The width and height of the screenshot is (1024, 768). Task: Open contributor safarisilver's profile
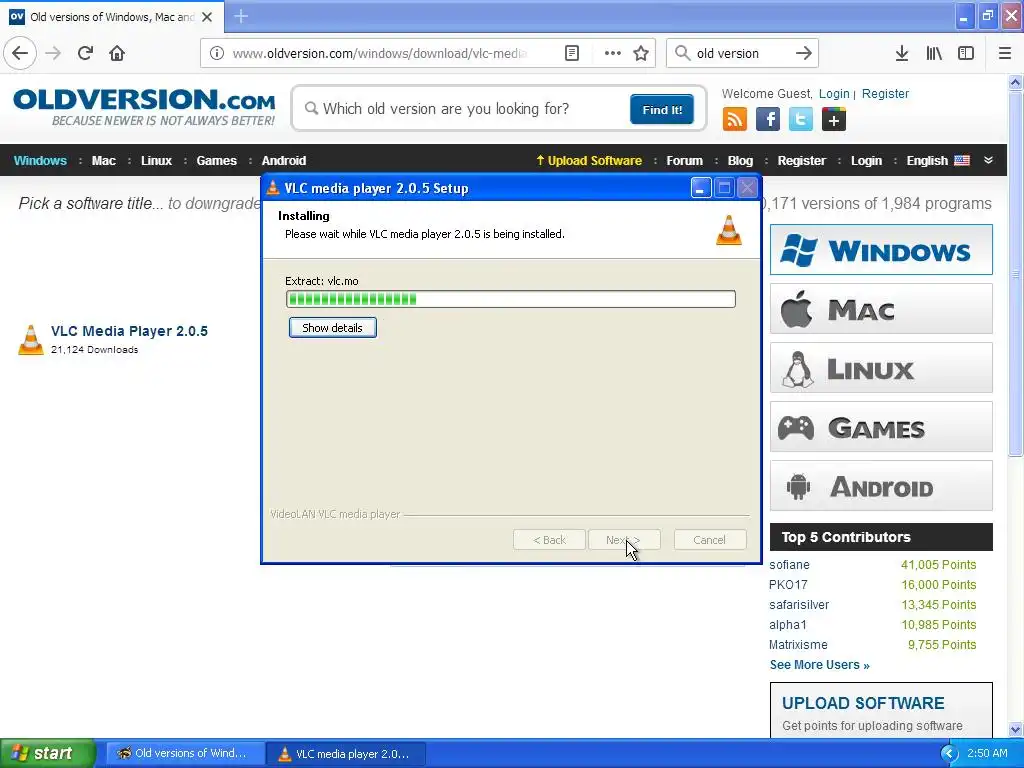pyautogui.click(x=799, y=605)
